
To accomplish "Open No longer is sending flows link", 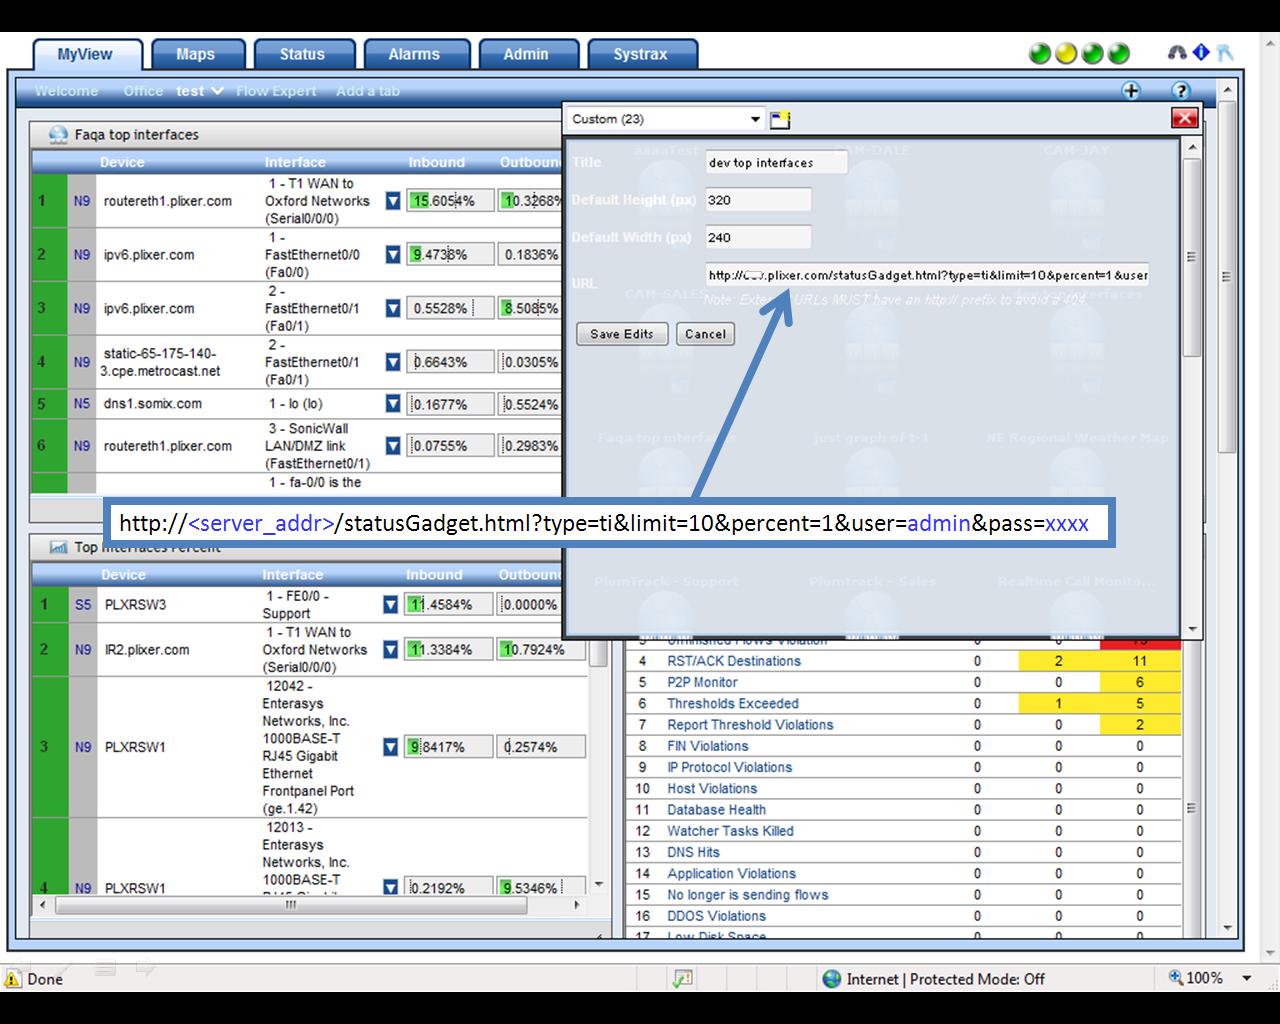I will tap(747, 895).
